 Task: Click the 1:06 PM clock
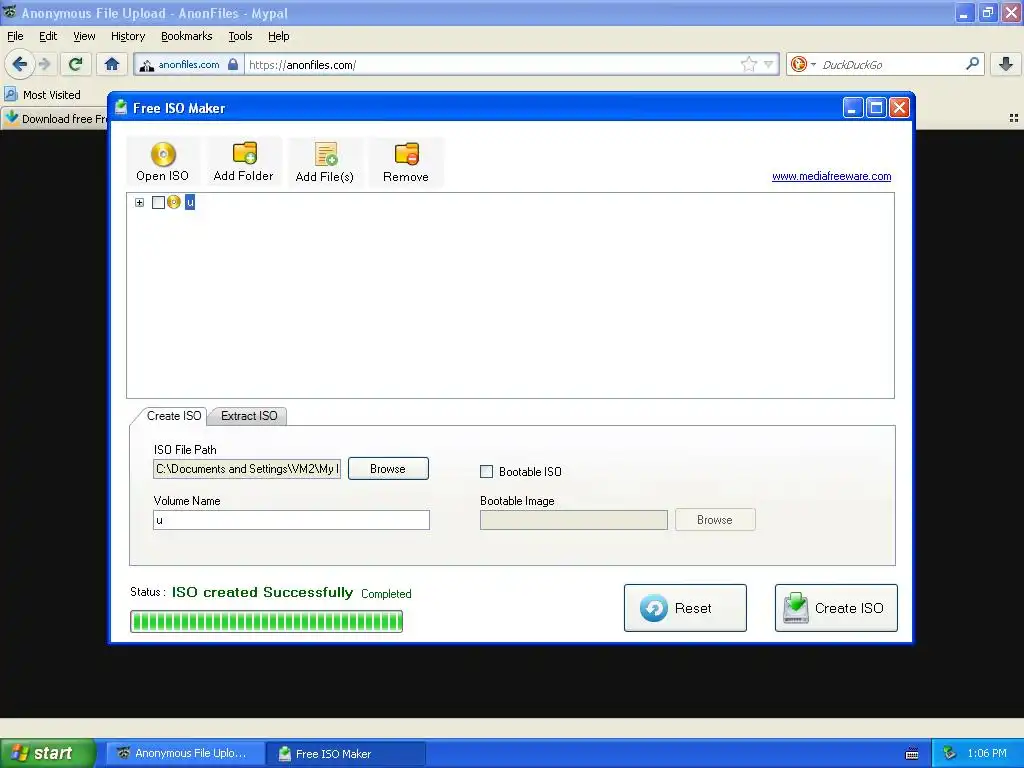[x=987, y=754]
